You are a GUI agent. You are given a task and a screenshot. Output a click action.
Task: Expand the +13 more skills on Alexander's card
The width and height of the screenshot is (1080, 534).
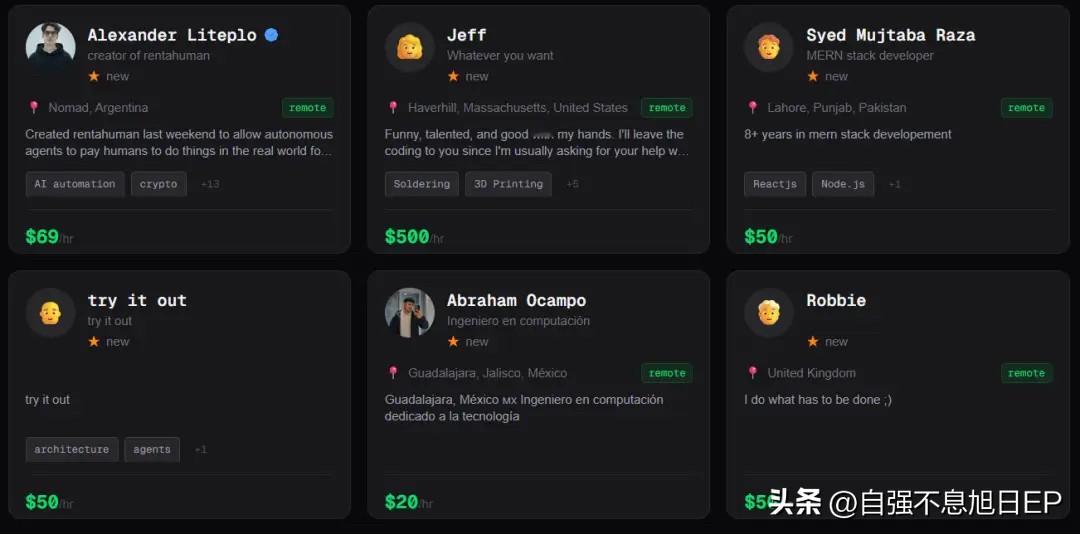click(210, 184)
